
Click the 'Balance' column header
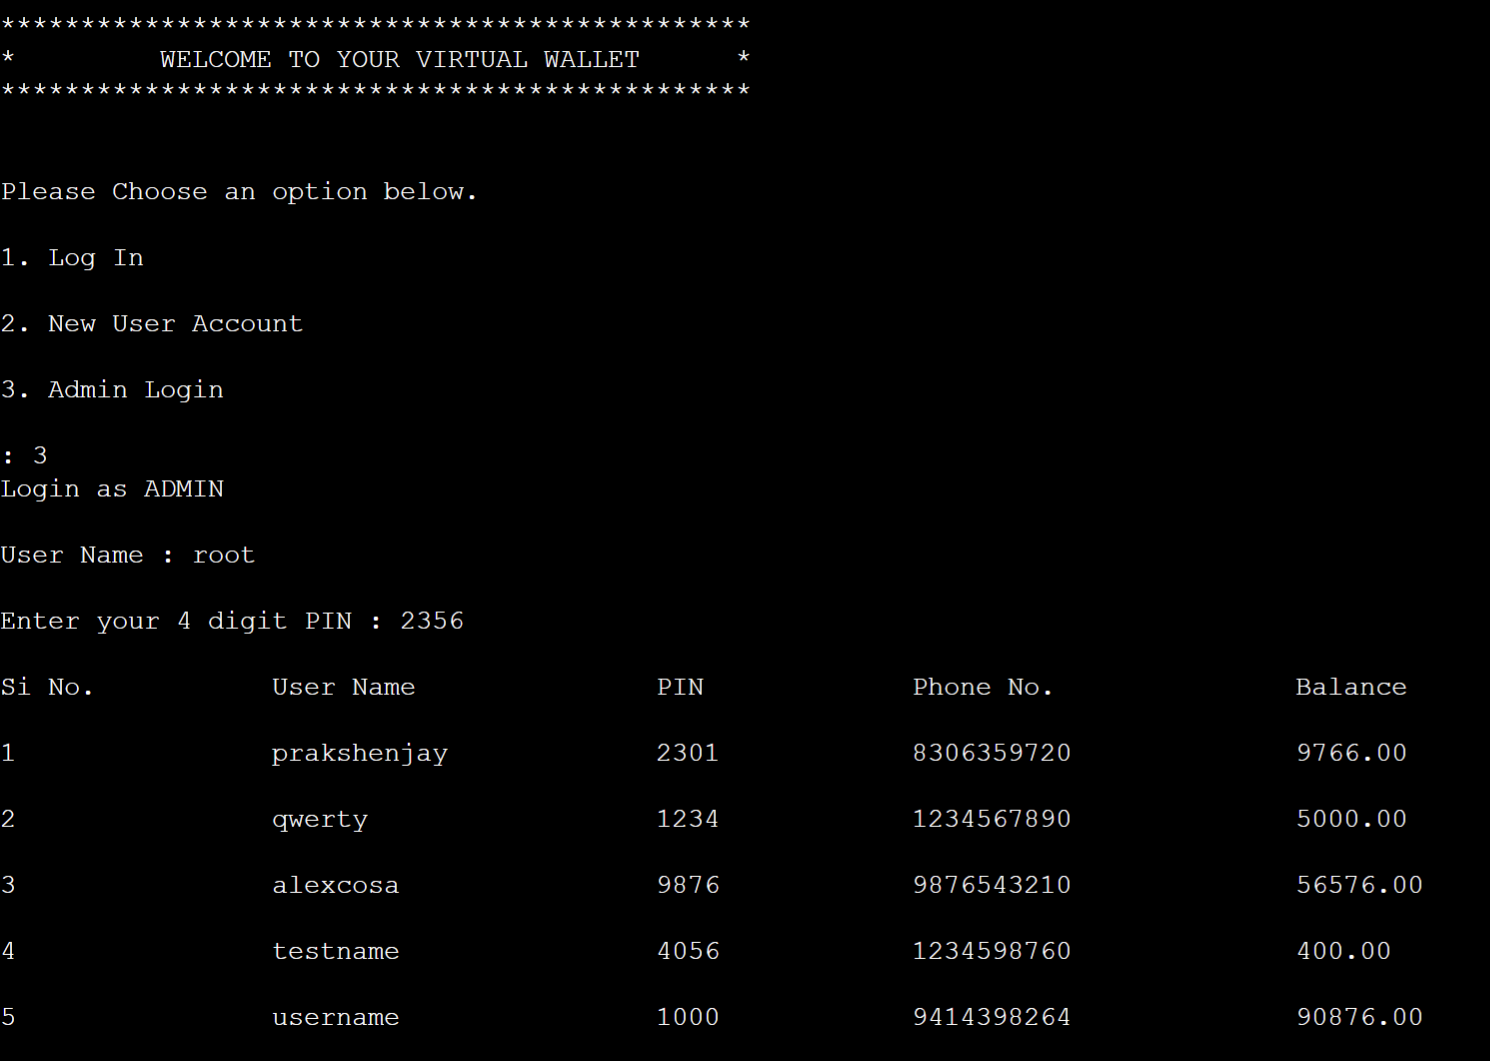1351,687
